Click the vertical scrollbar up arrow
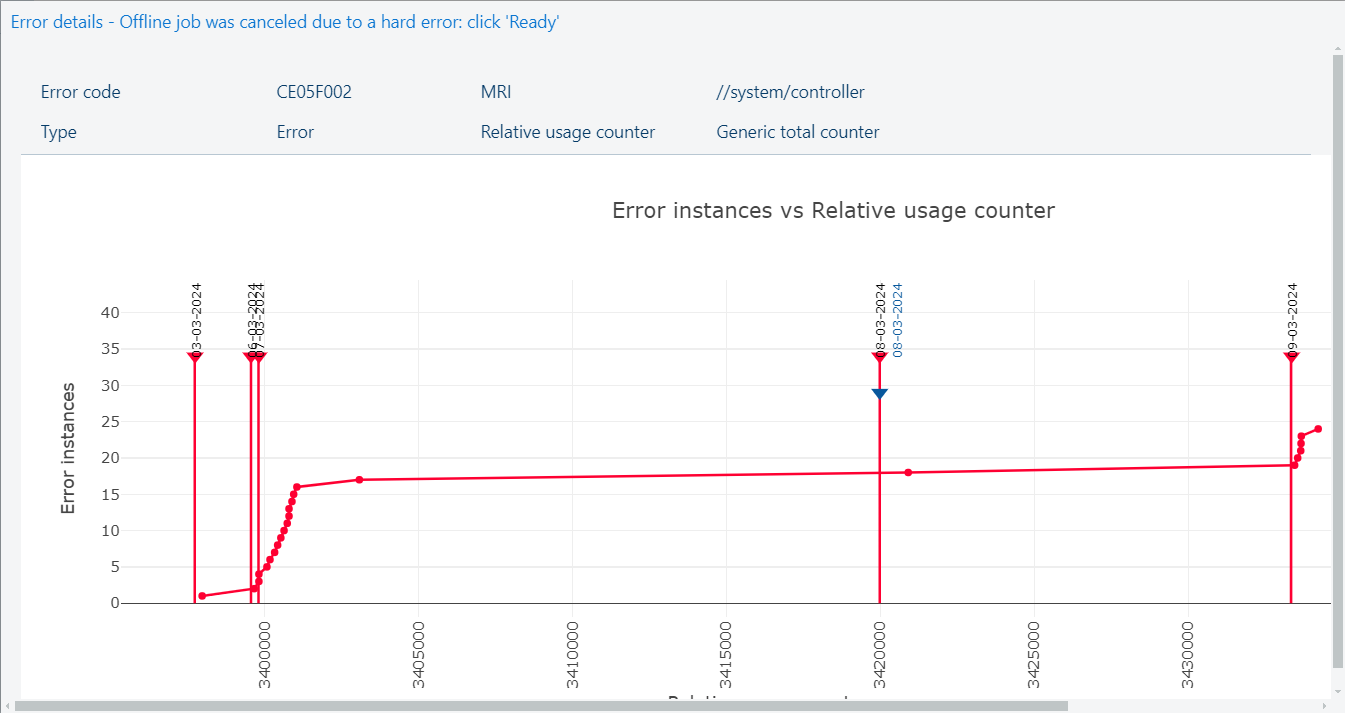The image size is (1345, 713). click(1338, 48)
